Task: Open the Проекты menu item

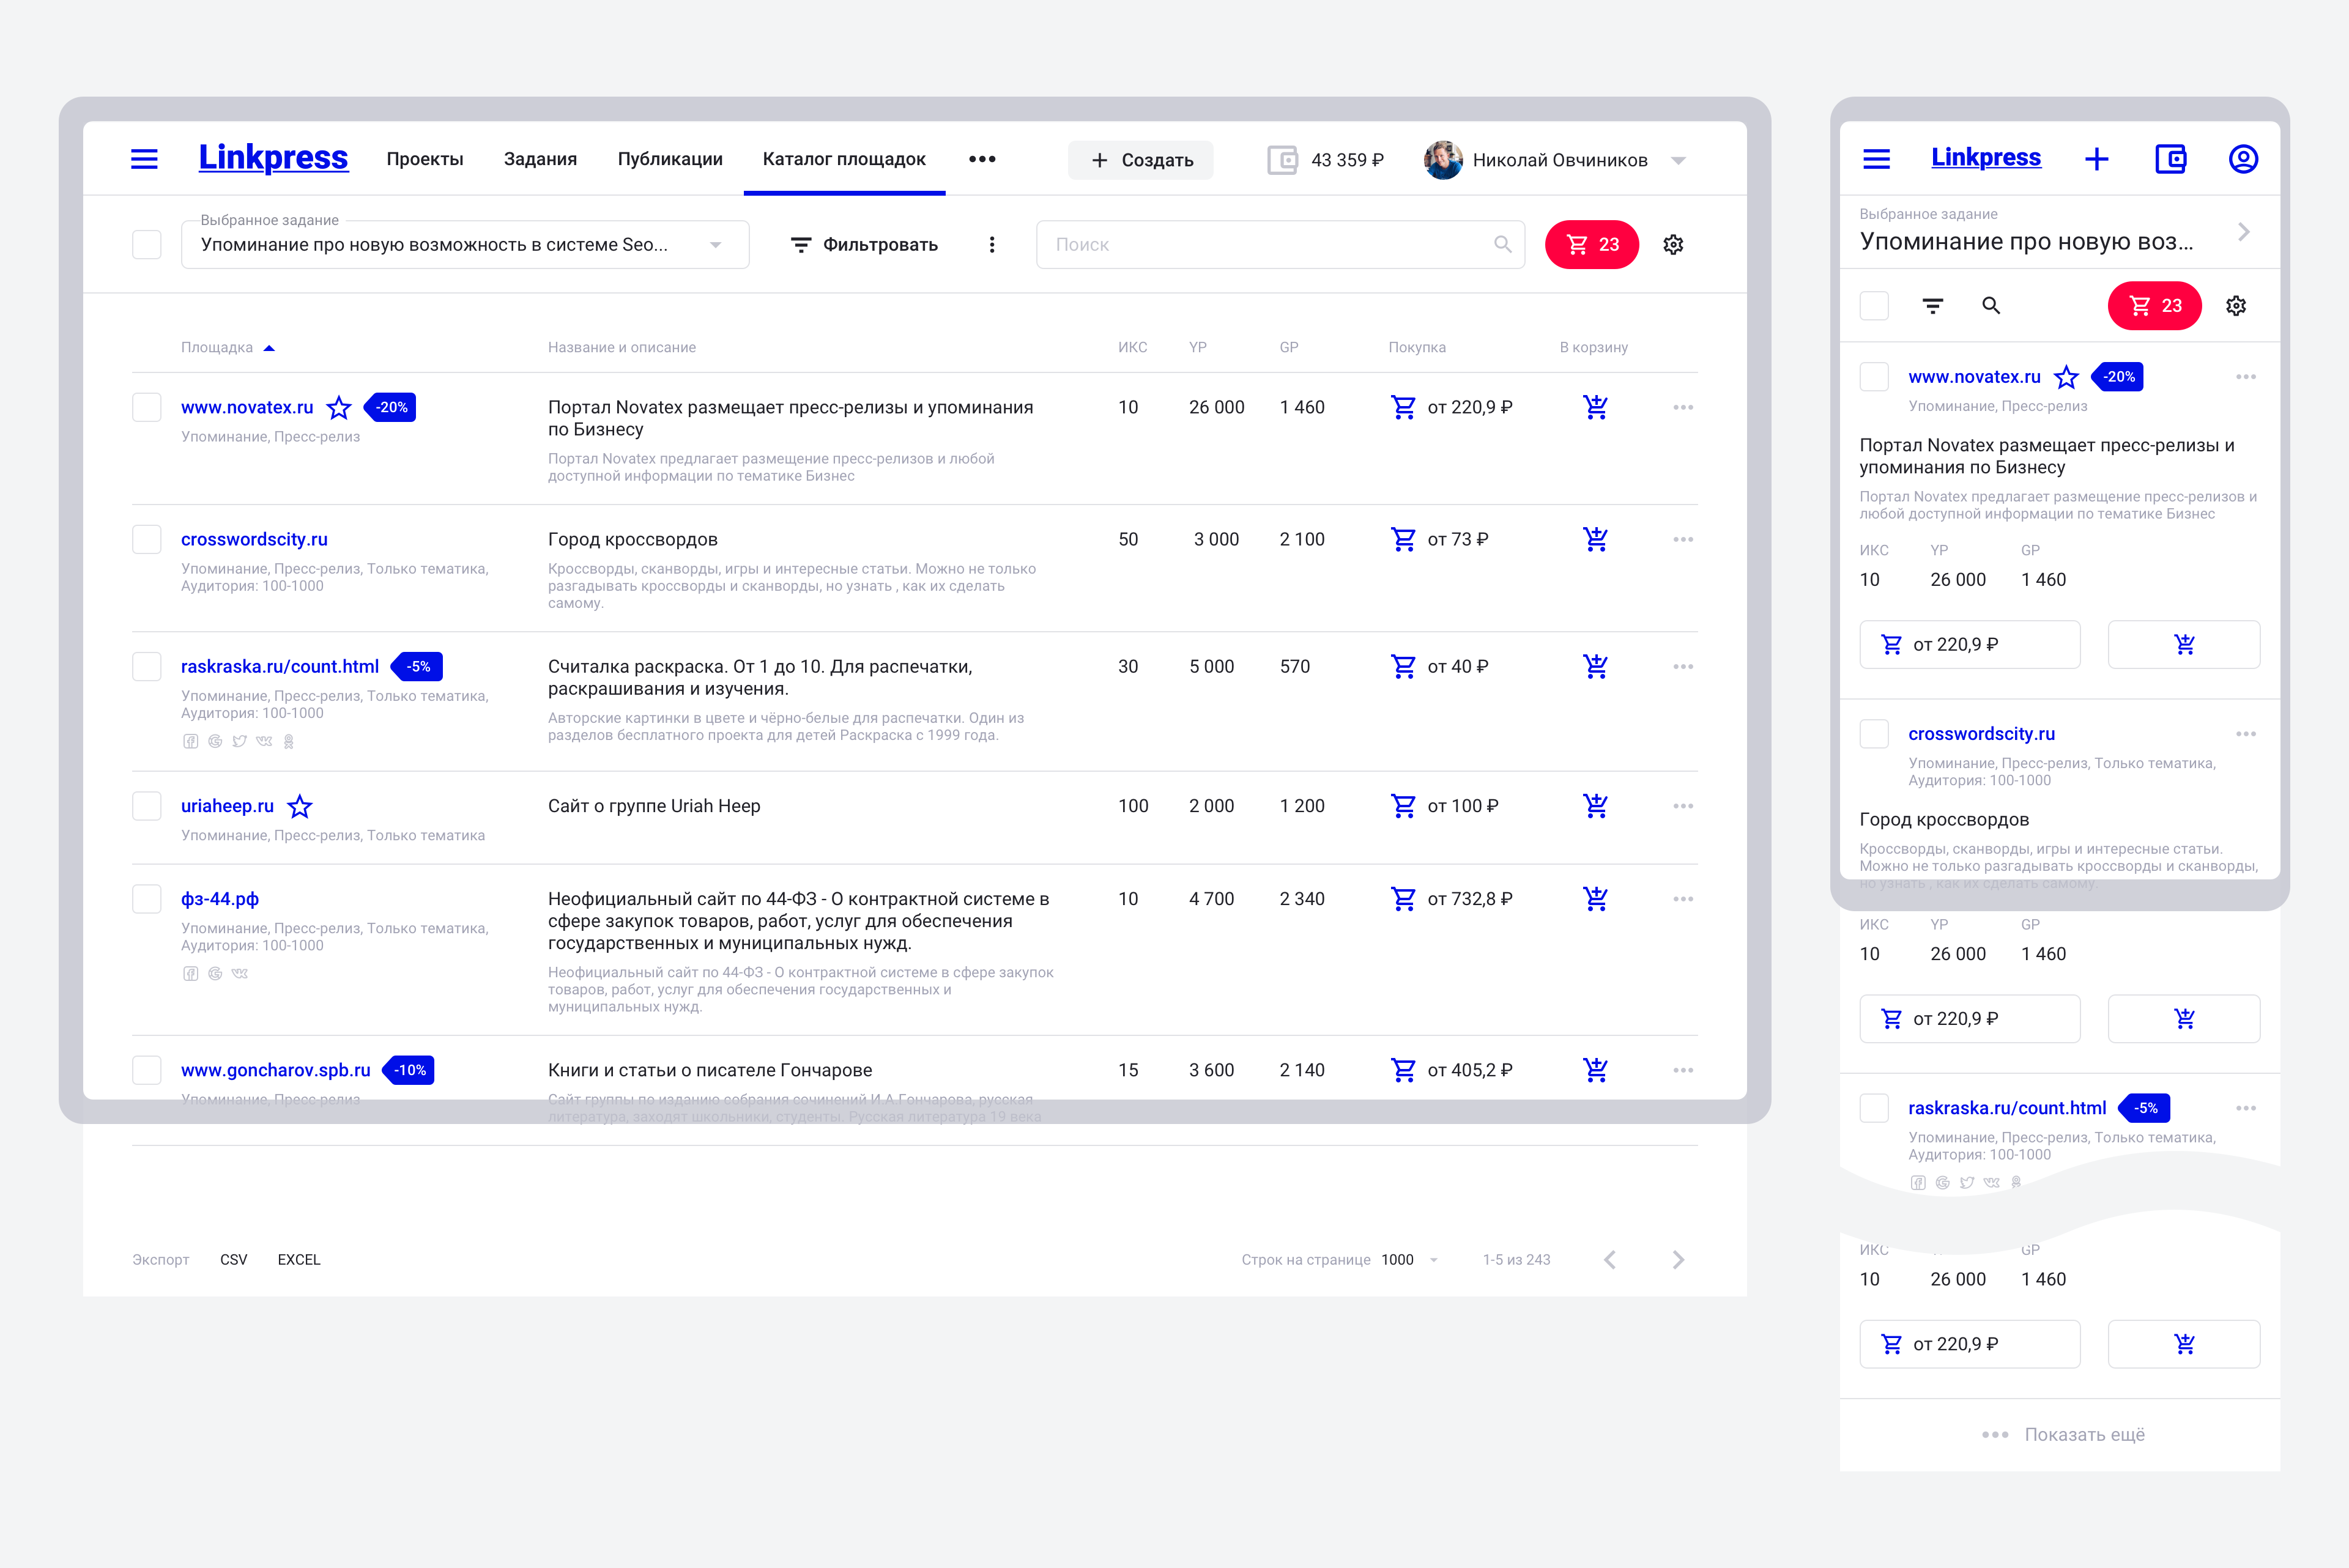Action: (x=425, y=159)
